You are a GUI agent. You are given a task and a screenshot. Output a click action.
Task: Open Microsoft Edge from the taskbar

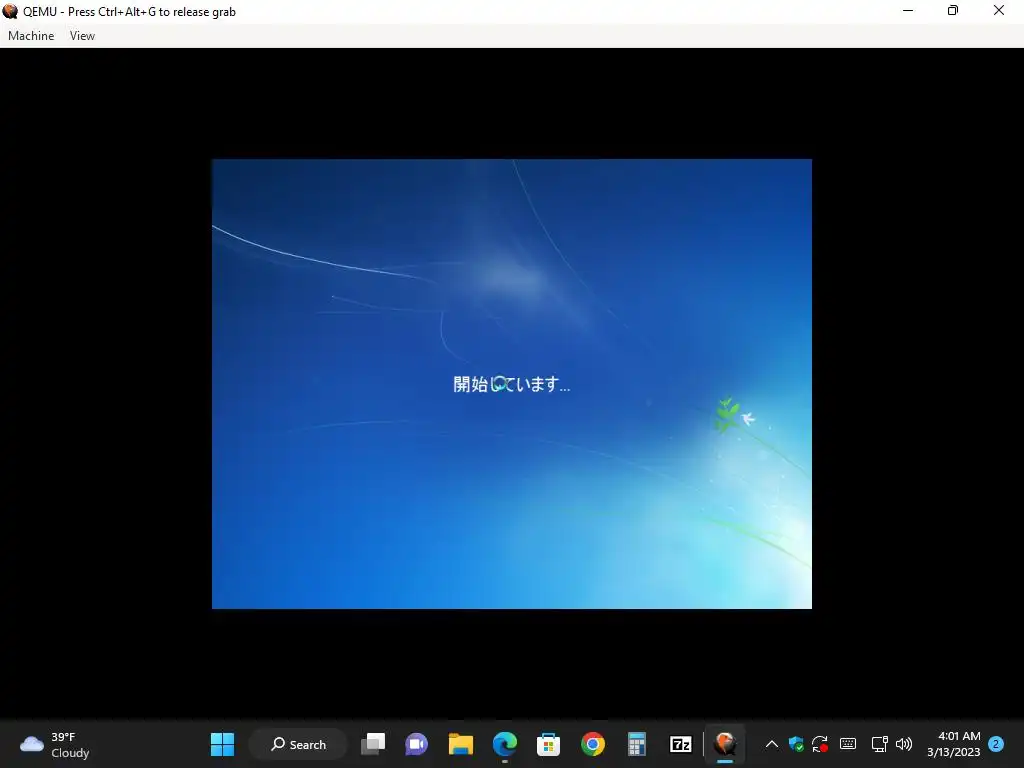click(505, 744)
